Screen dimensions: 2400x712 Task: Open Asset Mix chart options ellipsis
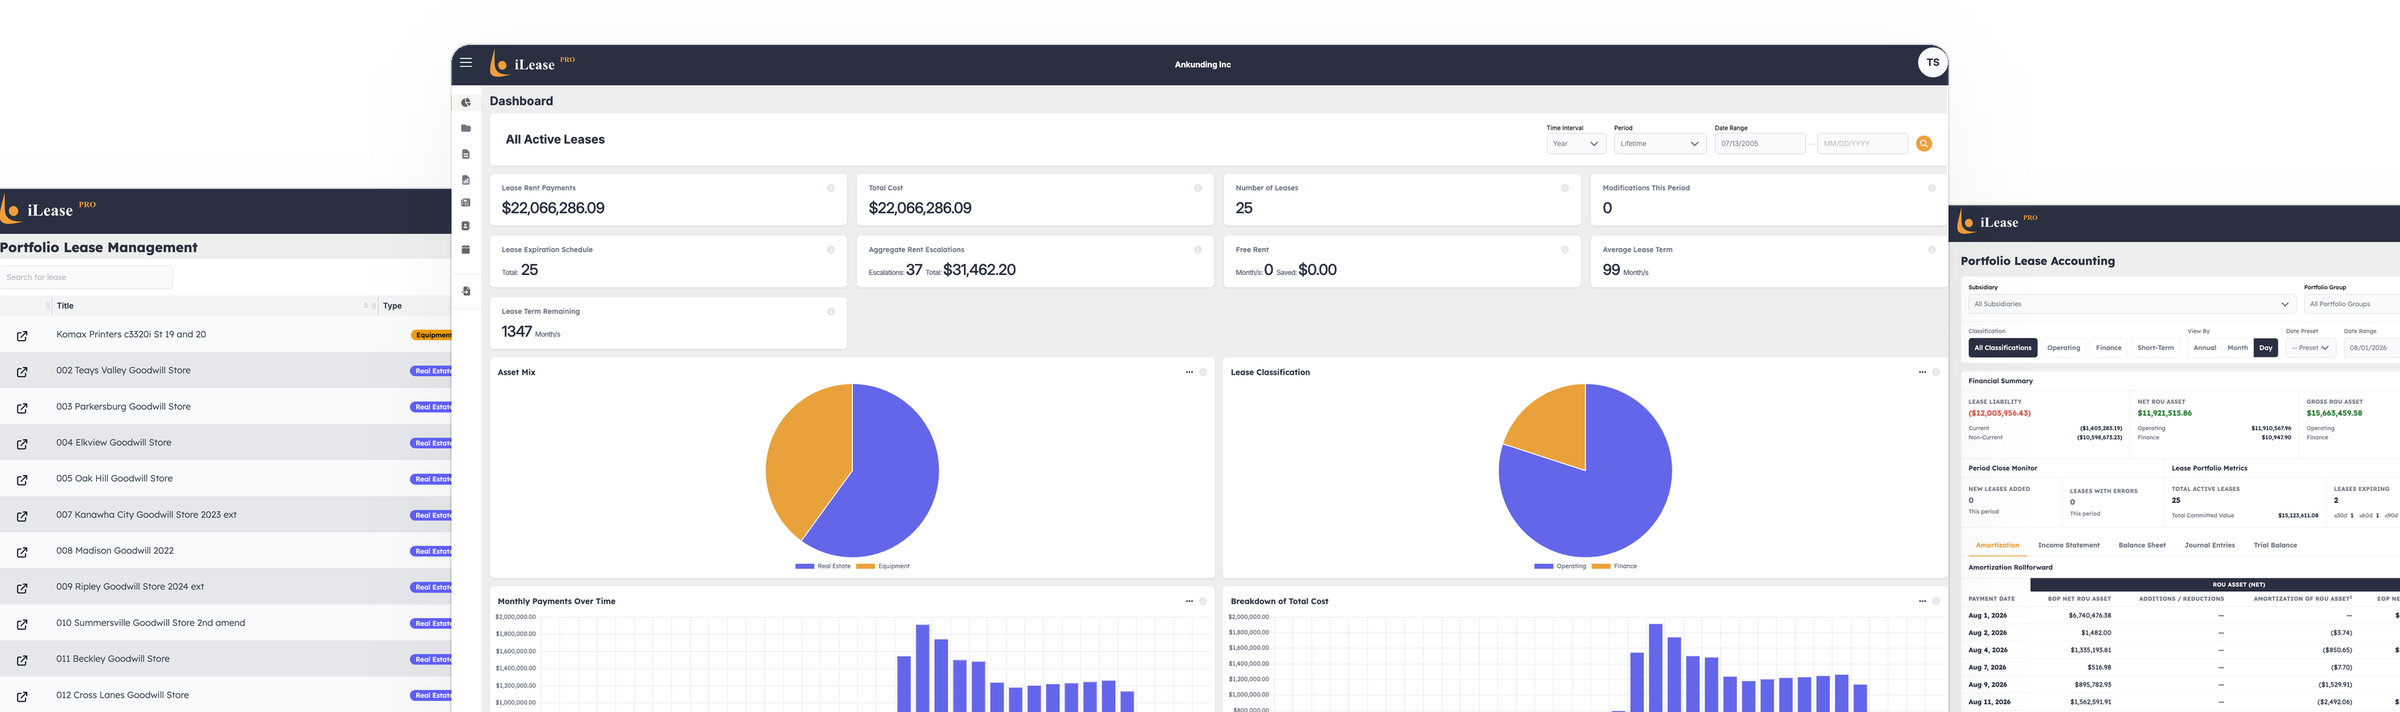[x=1189, y=372]
